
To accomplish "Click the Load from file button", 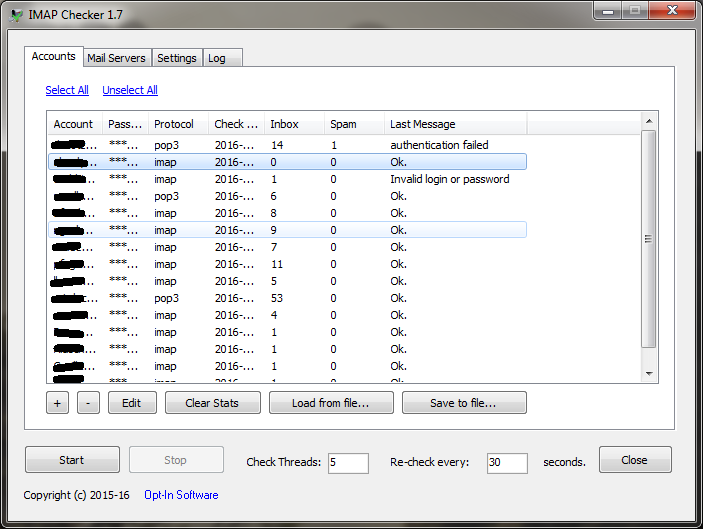I will click(x=329, y=403).
